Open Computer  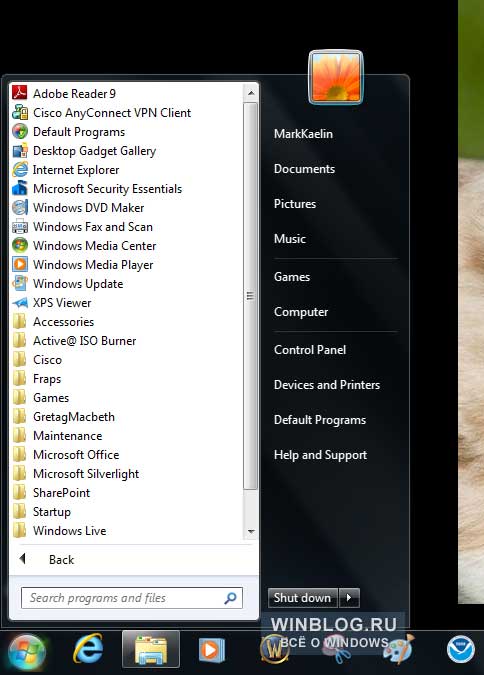coord(301,312)
